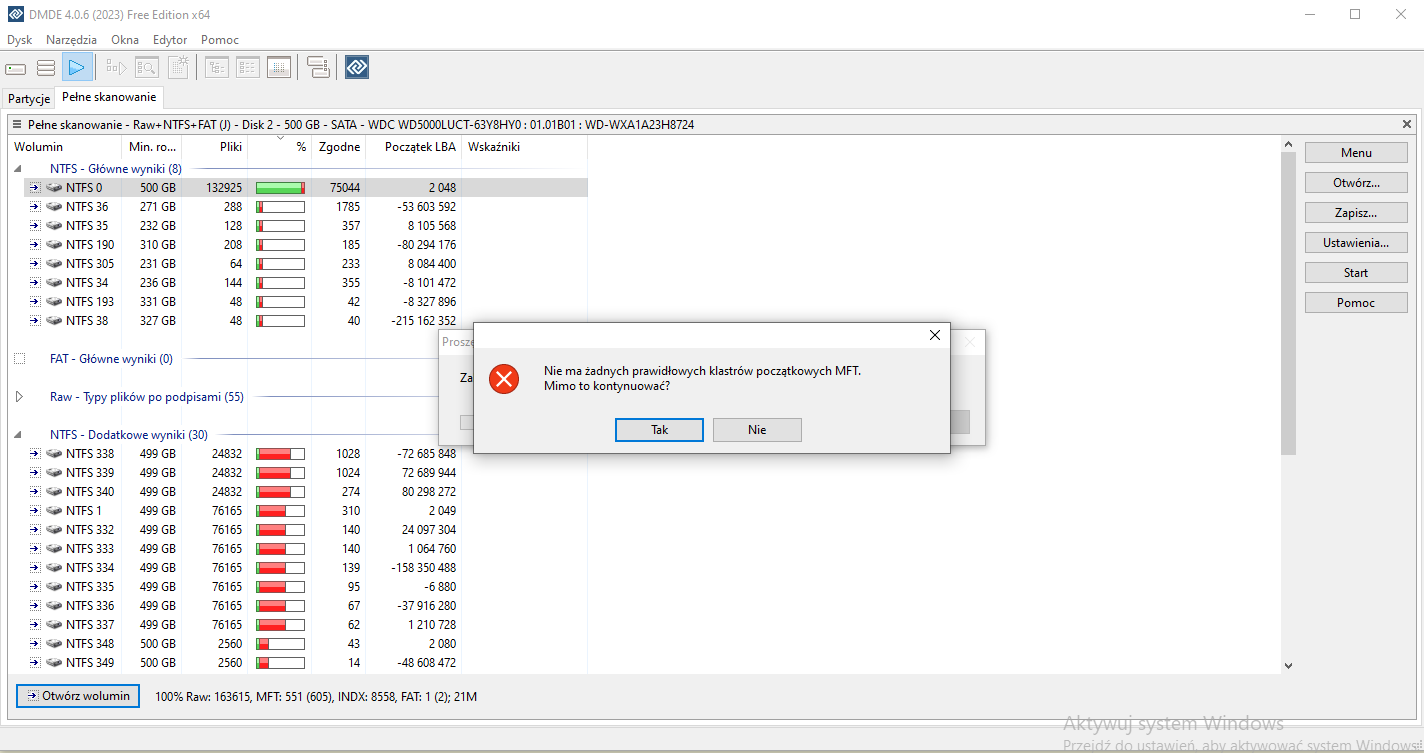This screenshot has height=753, width=1424.
Task: Select the NTFS 338 volume row
Action: [298, 454]
